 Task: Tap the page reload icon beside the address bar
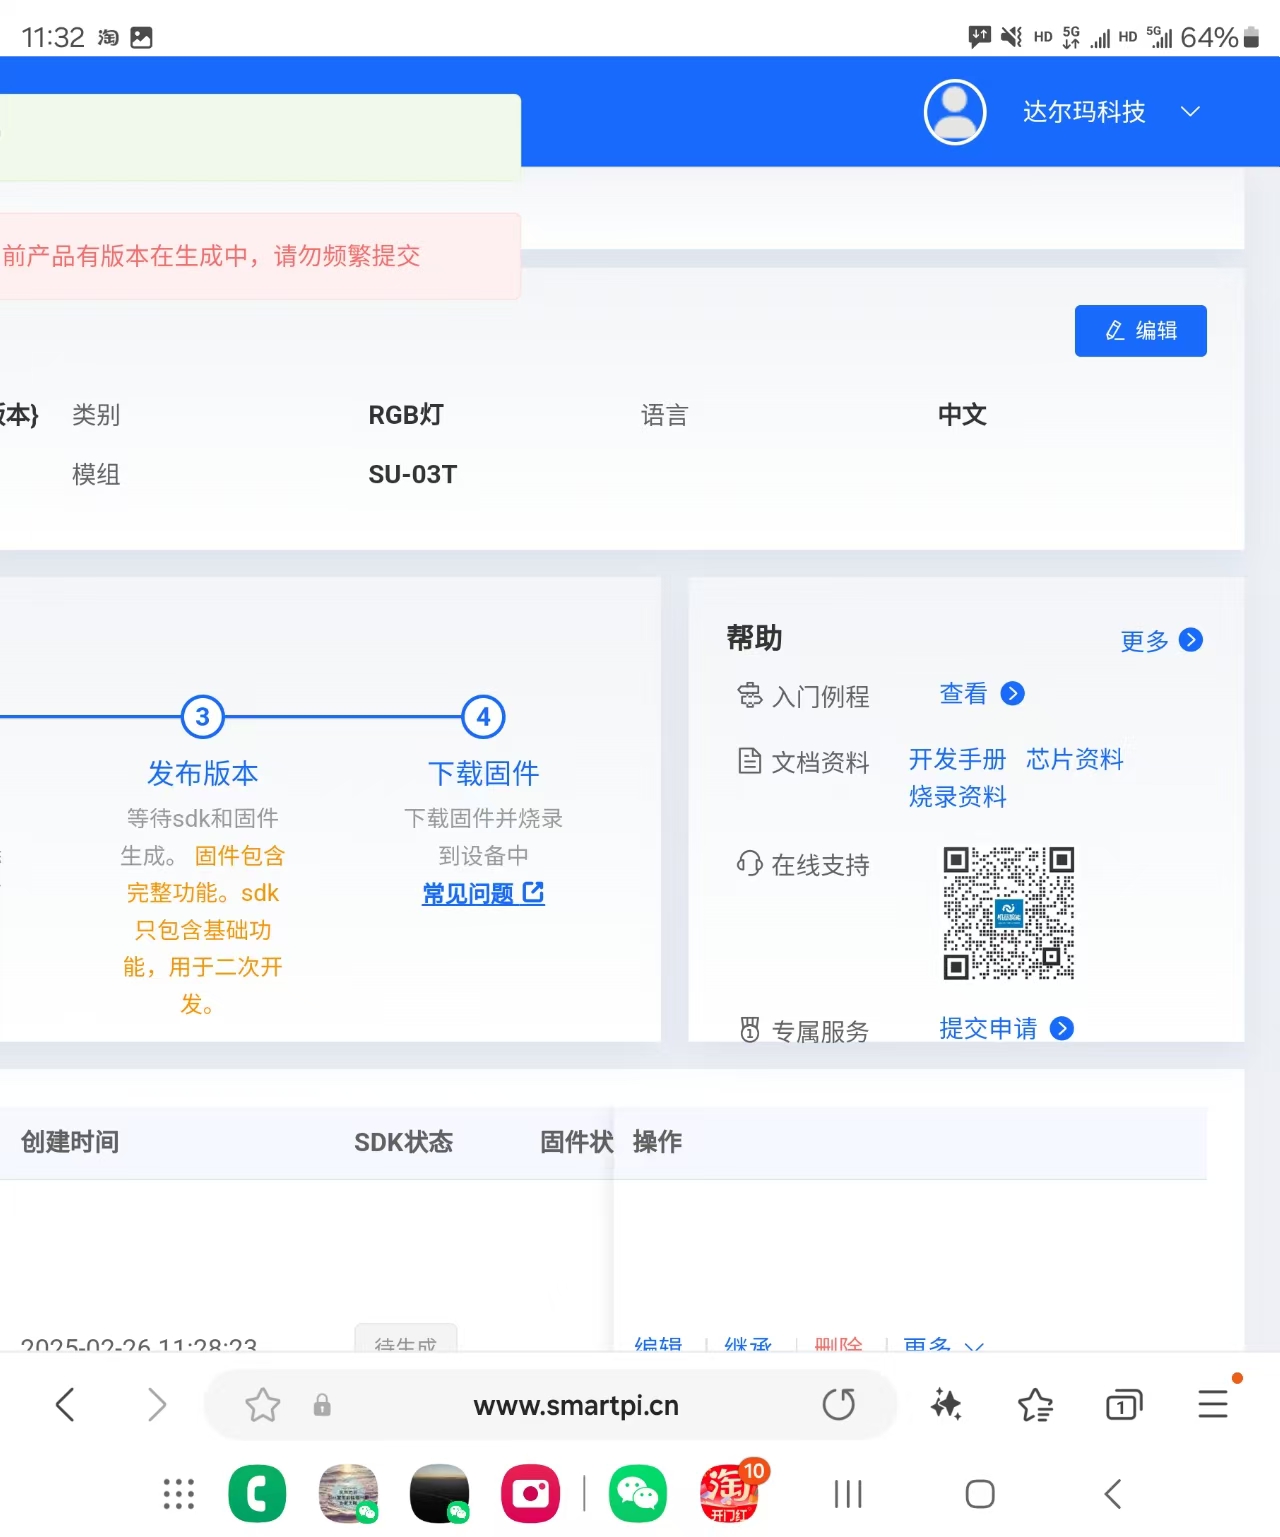tap(838, 1404)
